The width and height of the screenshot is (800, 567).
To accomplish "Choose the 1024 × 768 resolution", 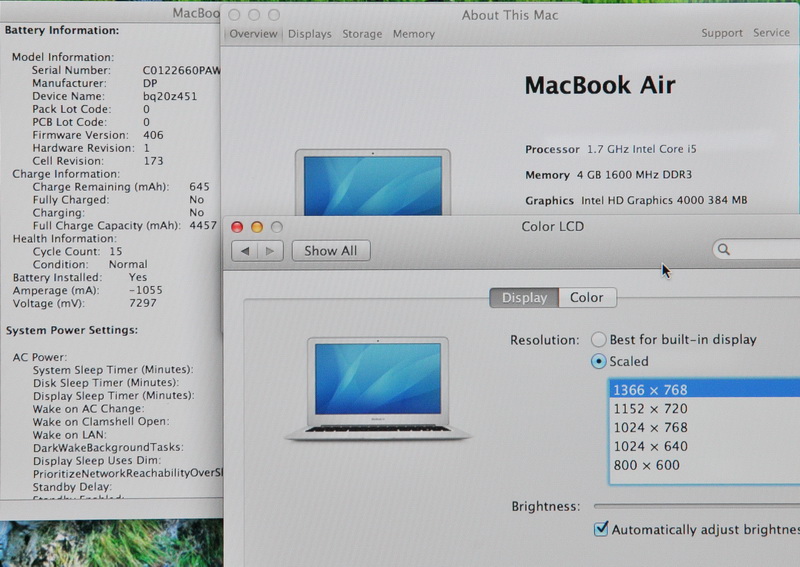I will [x=705, y=427].
